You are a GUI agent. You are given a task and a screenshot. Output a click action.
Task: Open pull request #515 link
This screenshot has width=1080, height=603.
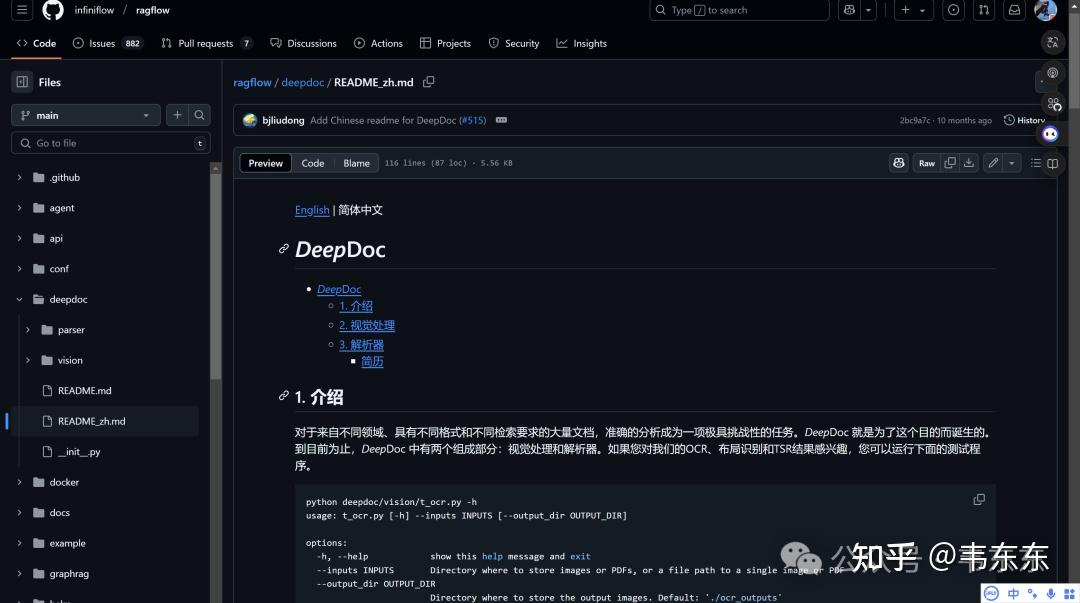pyautogui.click(x=472, y=120)
